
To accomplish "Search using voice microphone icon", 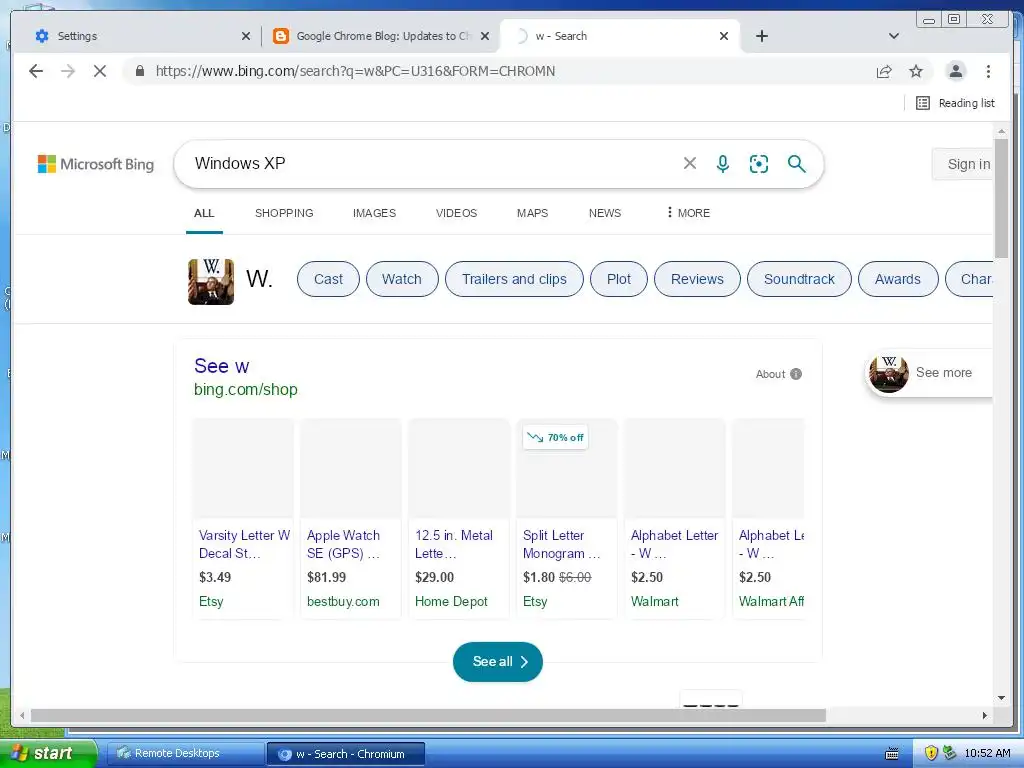I will coord(722,163).
